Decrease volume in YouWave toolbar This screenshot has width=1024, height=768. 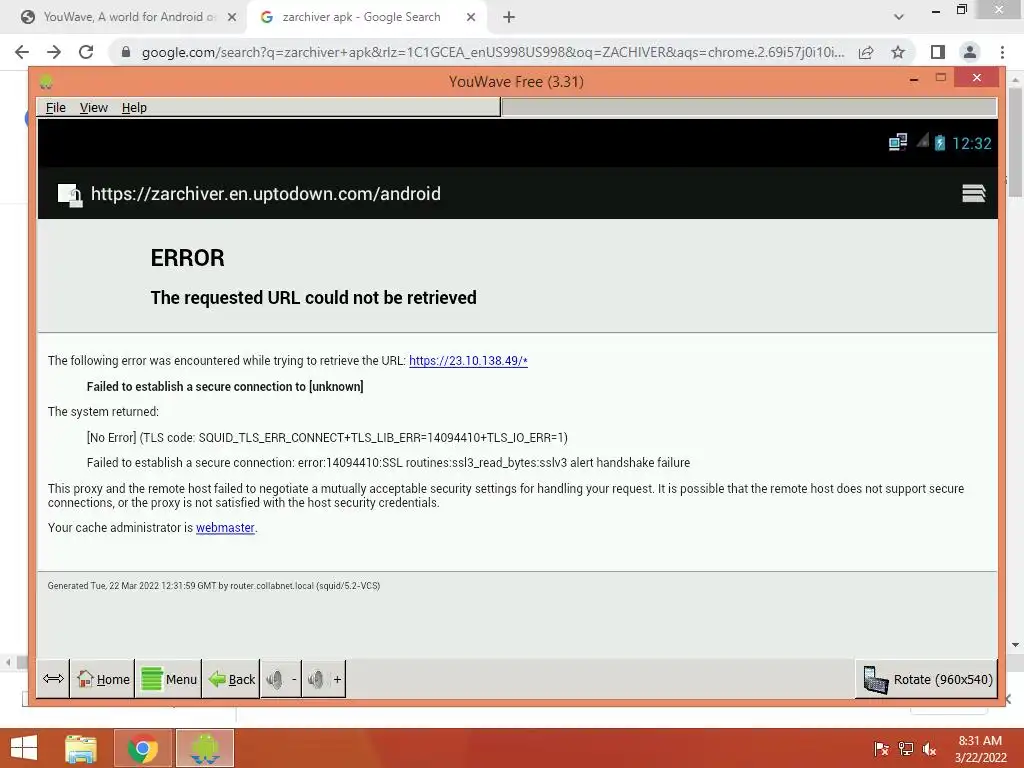281,679
